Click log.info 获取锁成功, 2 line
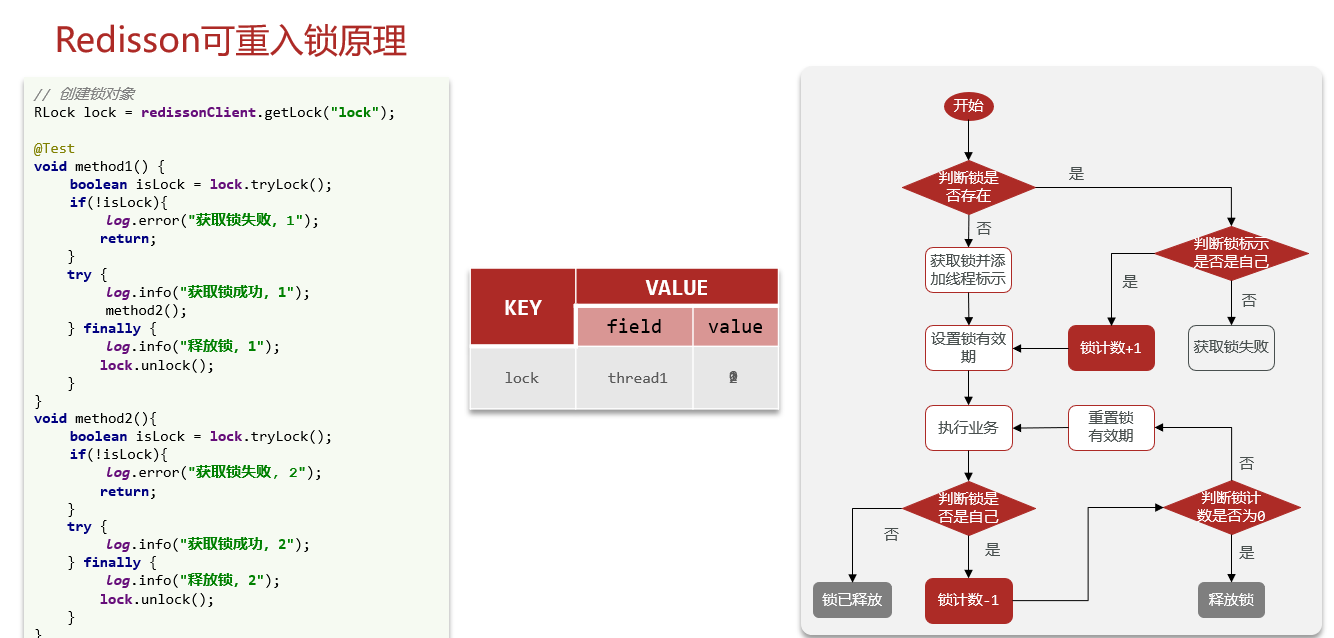This screenshot has height=638, width=1334. 208,544
